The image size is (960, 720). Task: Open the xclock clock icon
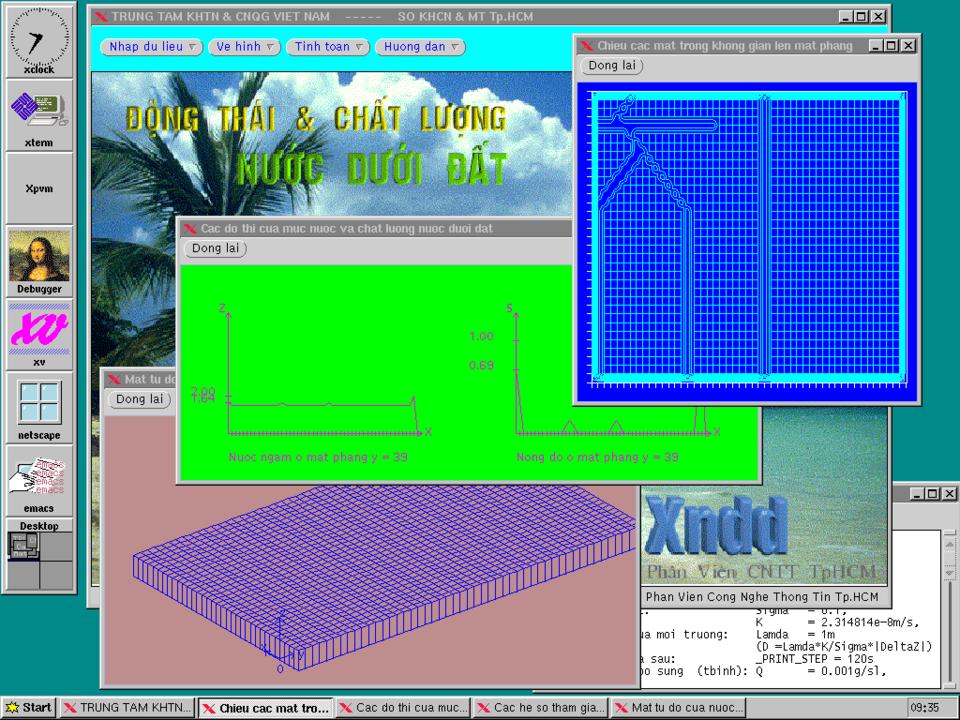[x=39, y=38]
